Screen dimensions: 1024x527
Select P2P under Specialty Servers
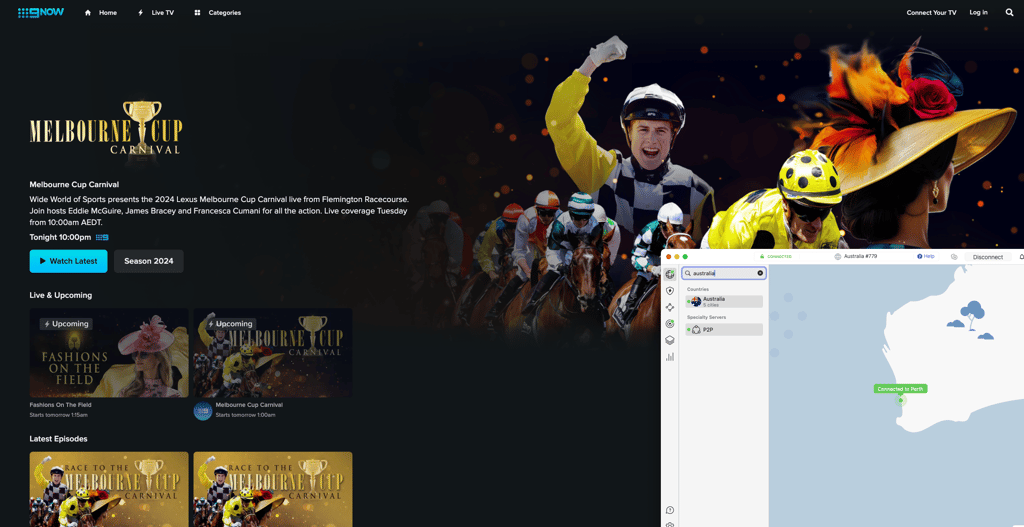724,330
